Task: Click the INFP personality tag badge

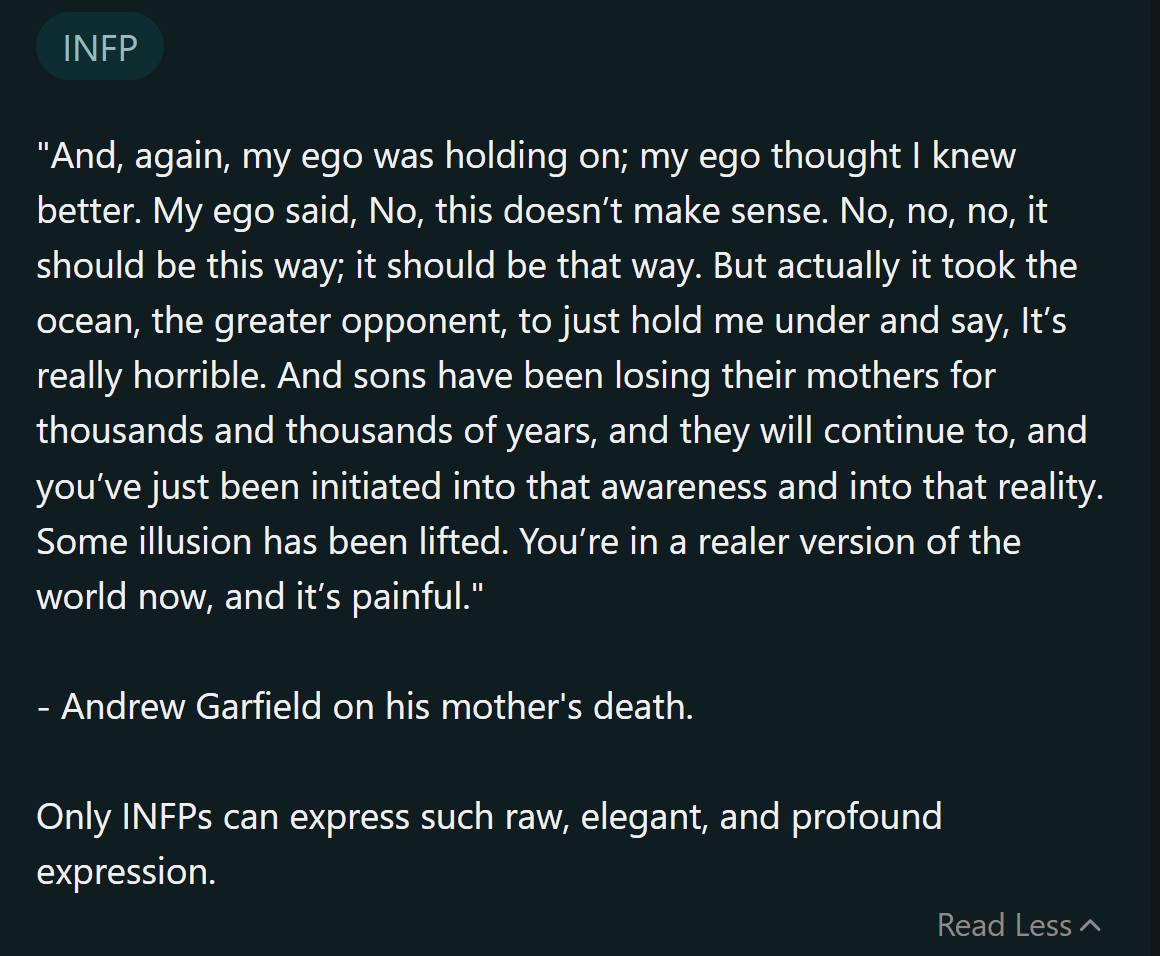Action: click(x=100, y=47)
